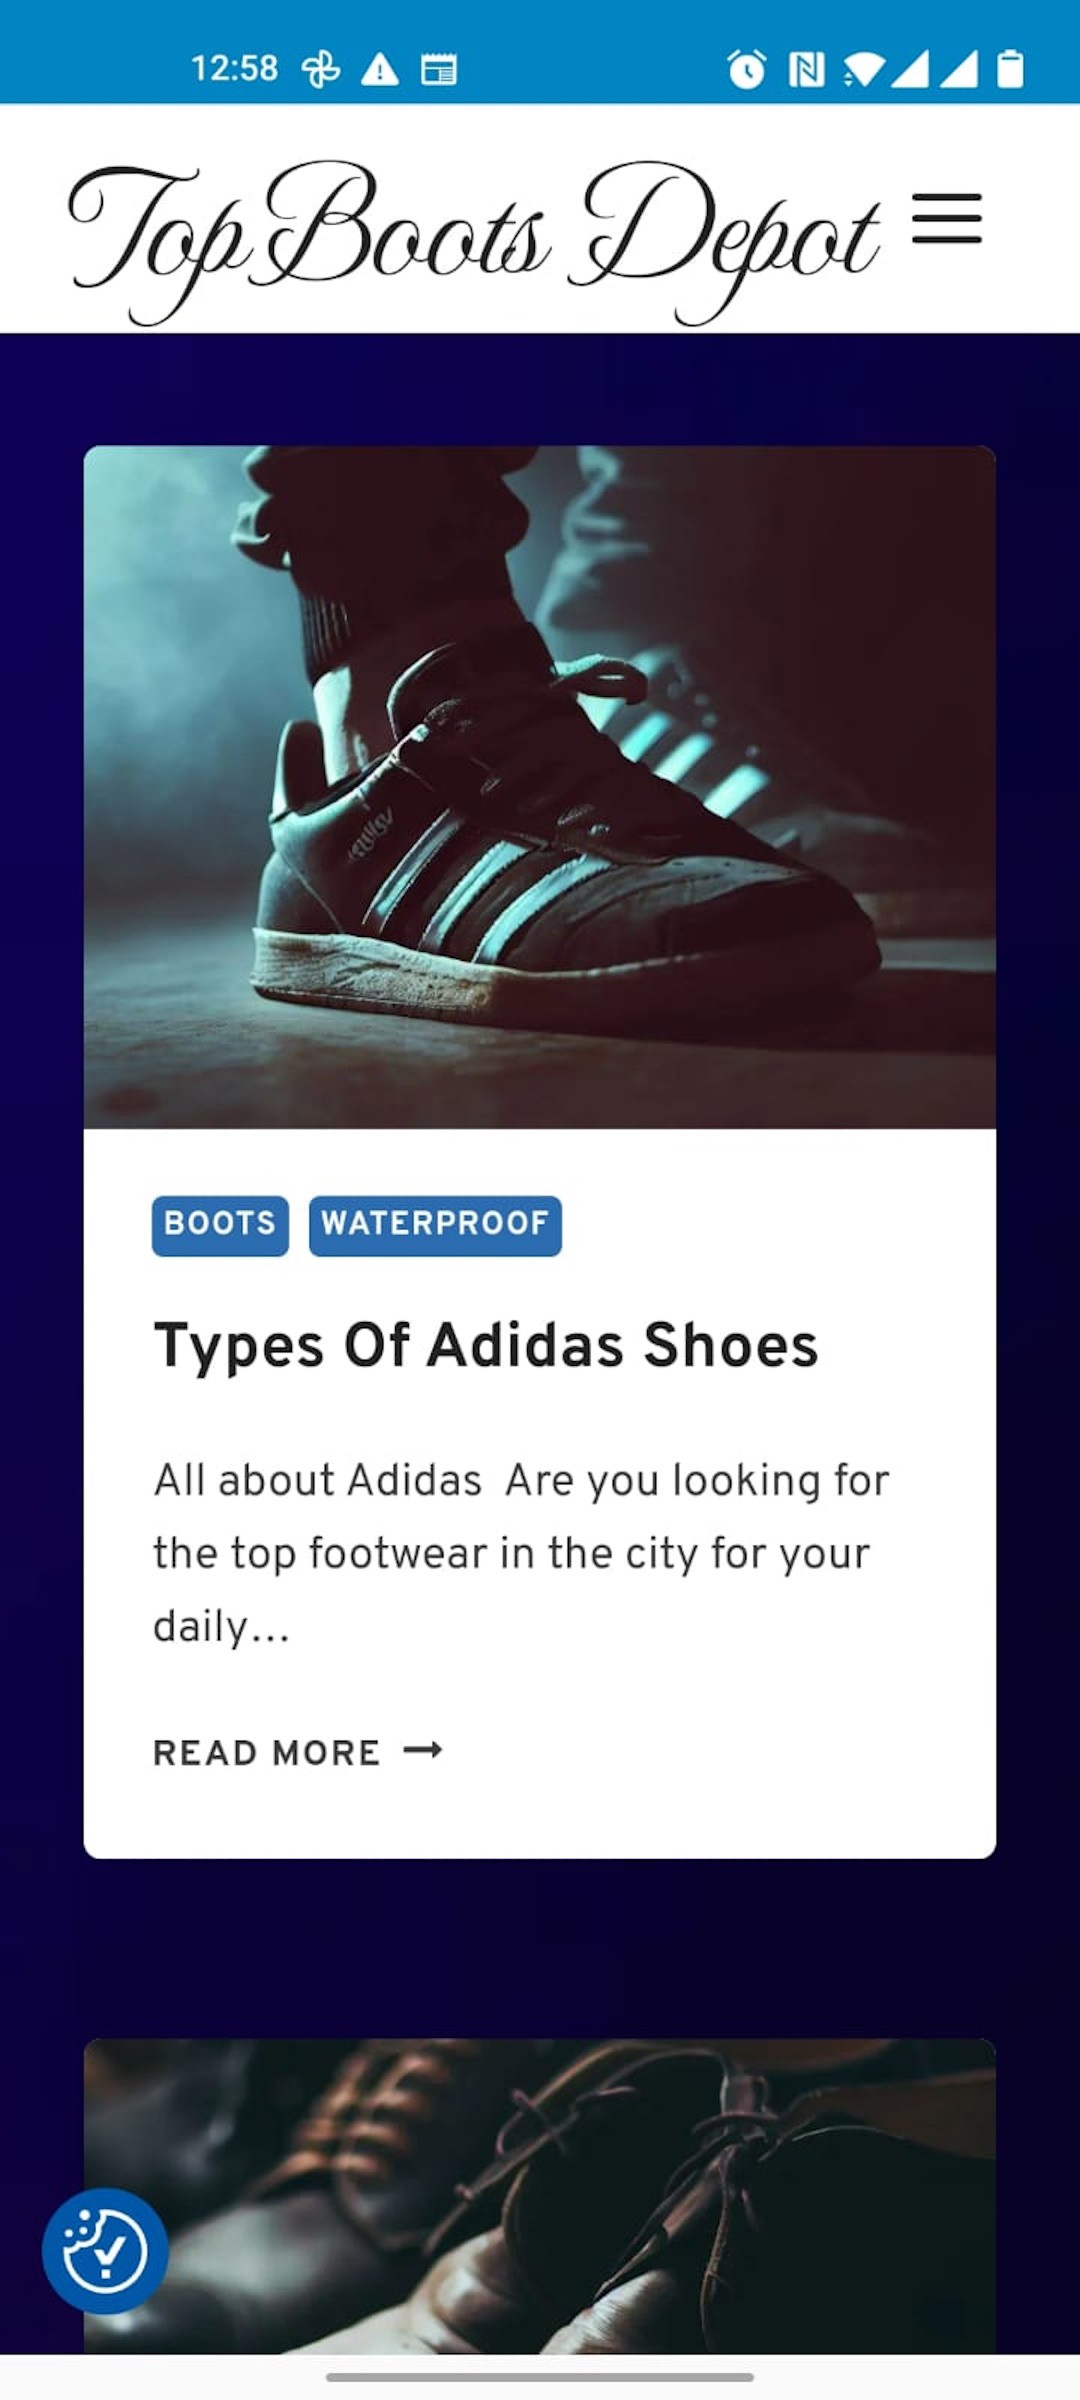1080x2400 pixels.
Task: Select the BOOTS category tag
Action: point(220,1225)
